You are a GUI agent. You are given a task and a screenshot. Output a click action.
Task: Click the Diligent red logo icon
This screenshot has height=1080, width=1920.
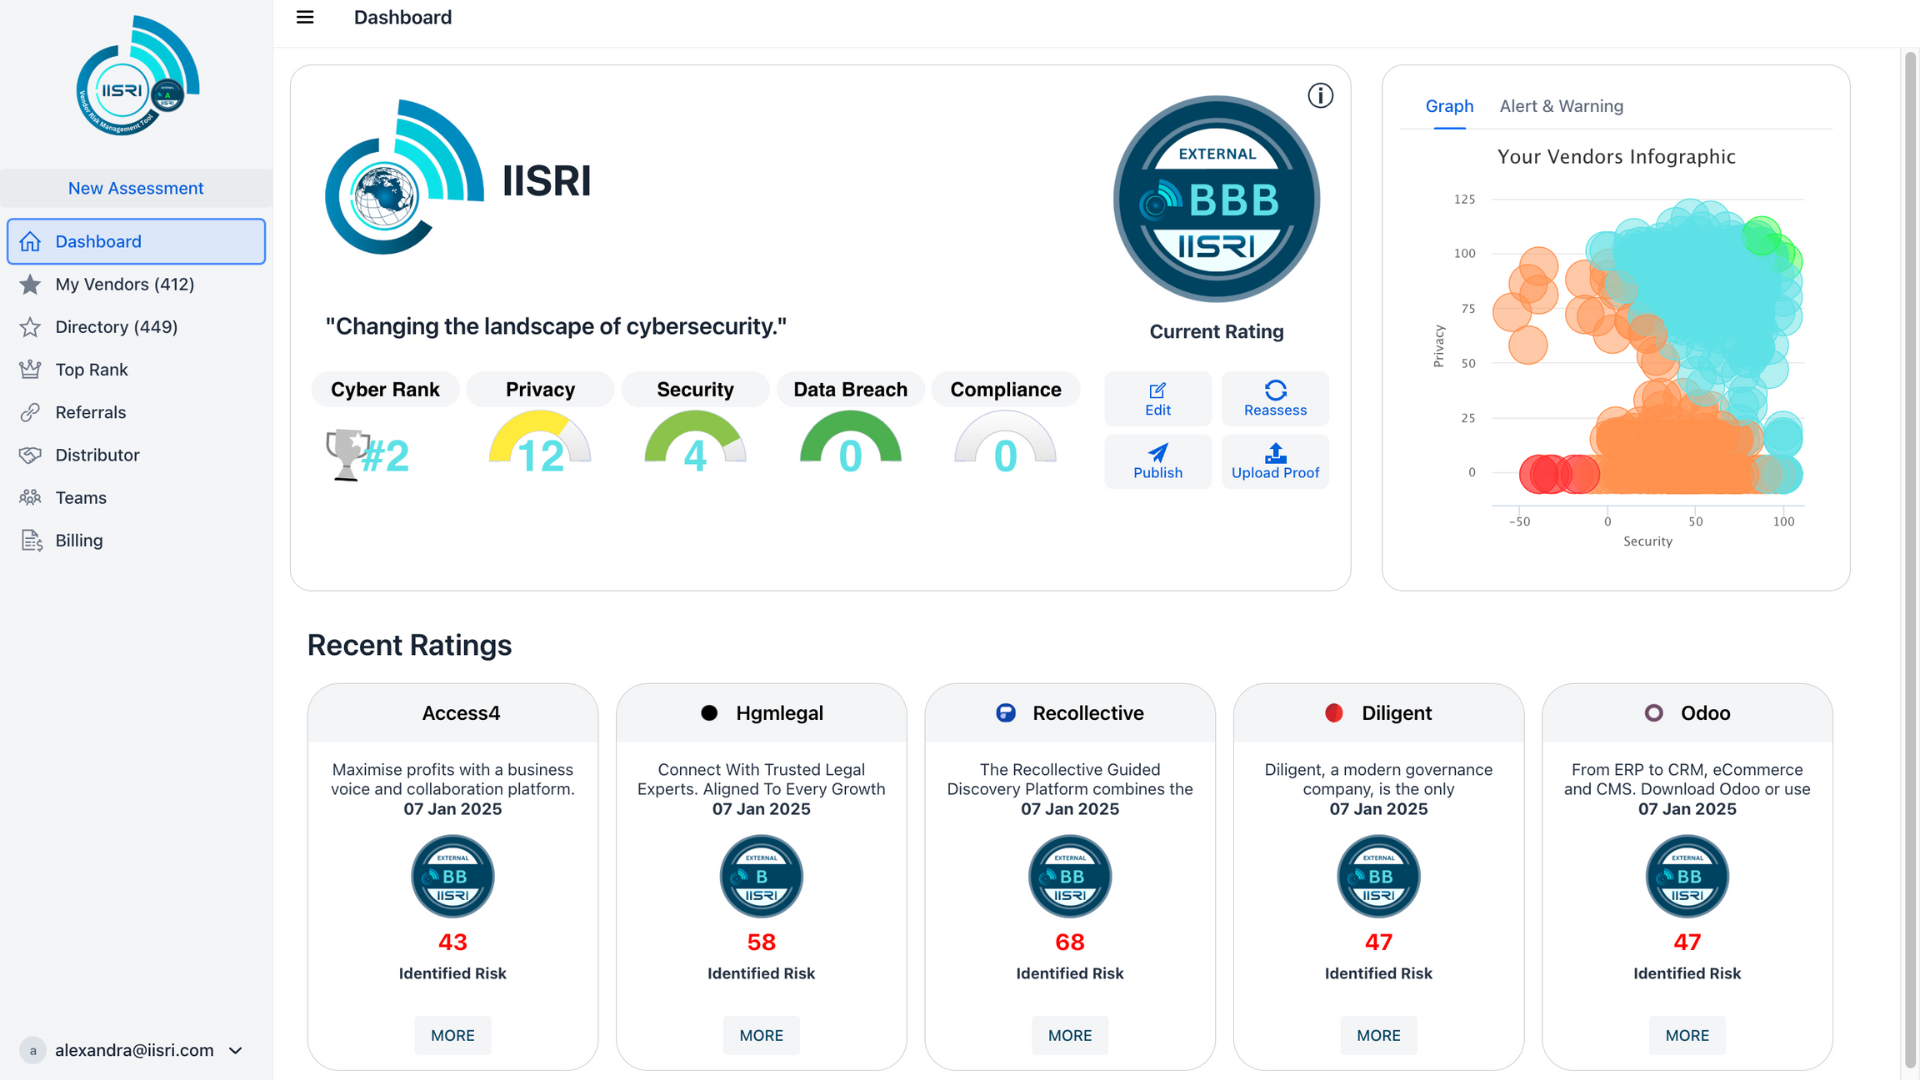pos(1334,713)
